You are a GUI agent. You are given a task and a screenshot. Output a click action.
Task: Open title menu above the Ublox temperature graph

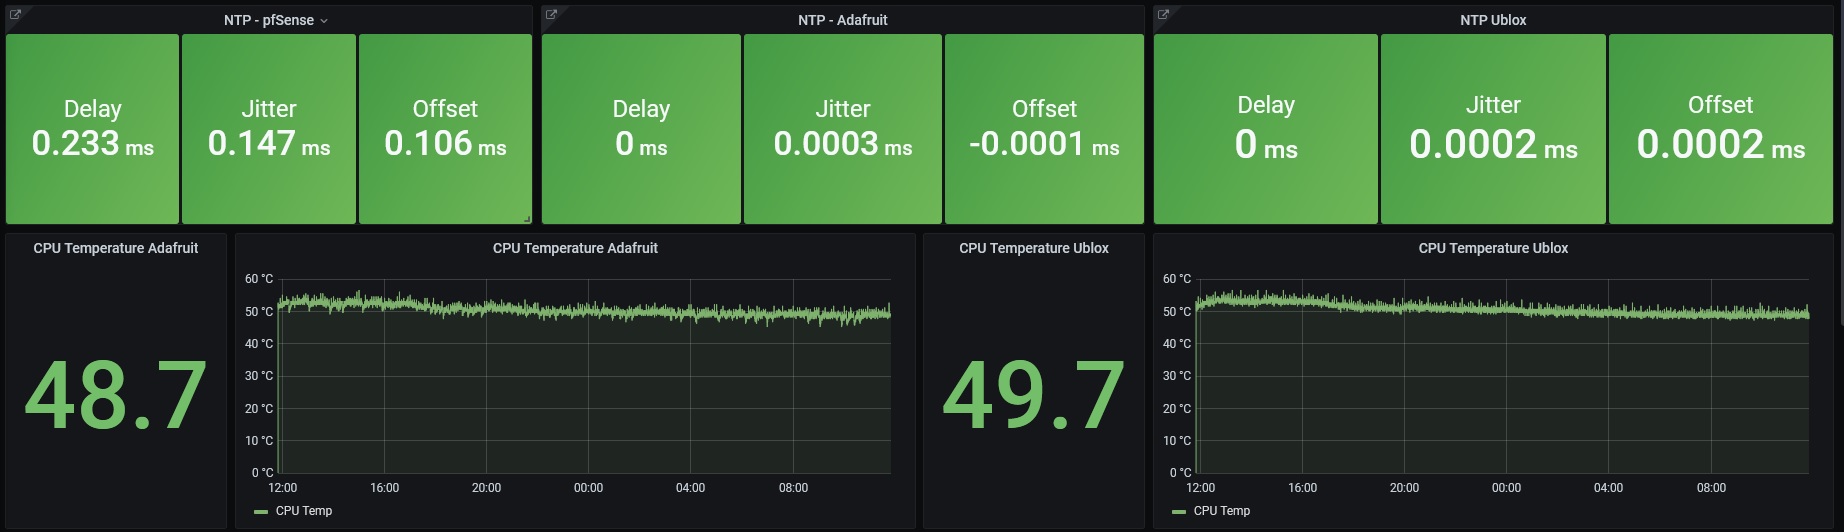pos(1492,248)
